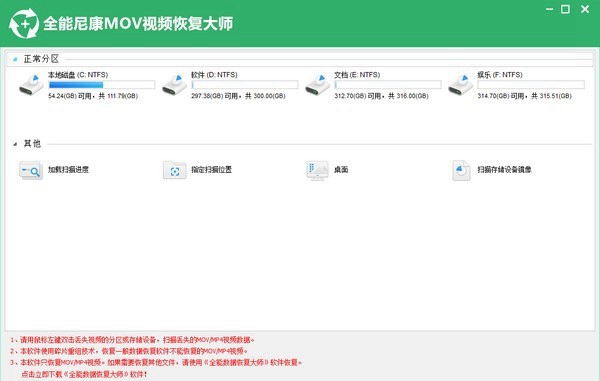Click the desktop monitor icon

click(x=317, y=170)
